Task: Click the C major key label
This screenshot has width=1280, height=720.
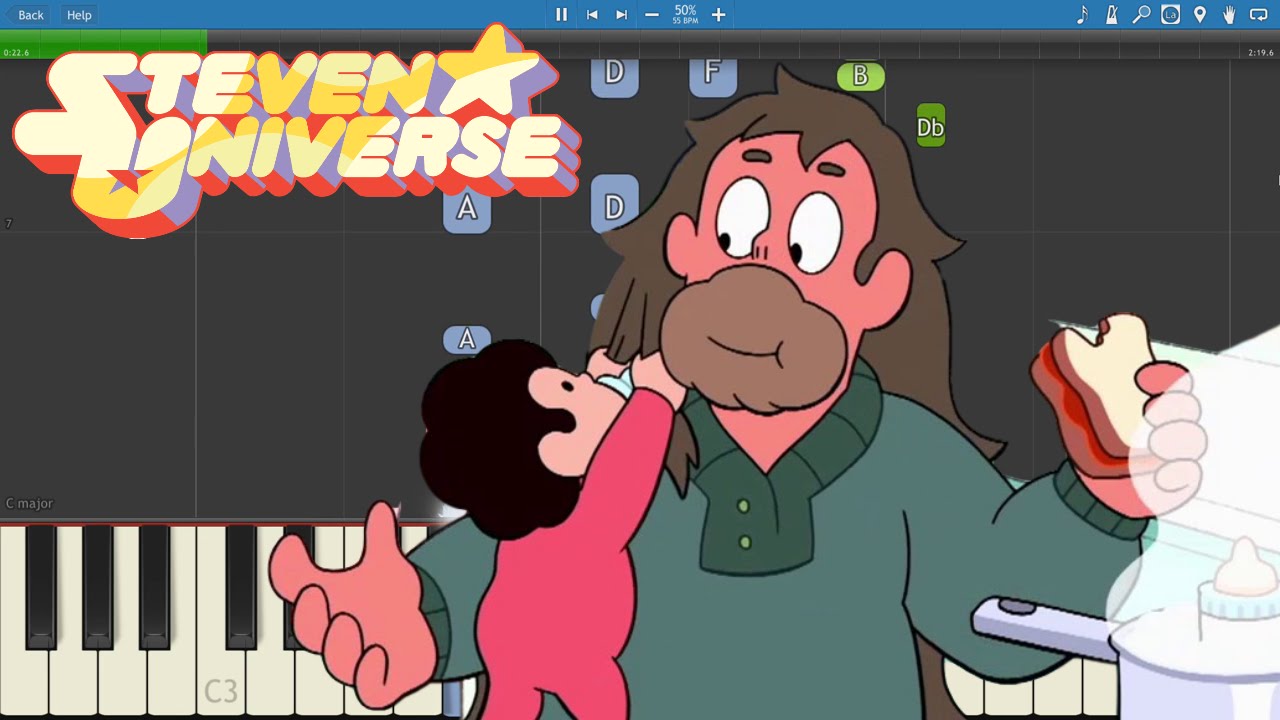Action: [29, 503]
